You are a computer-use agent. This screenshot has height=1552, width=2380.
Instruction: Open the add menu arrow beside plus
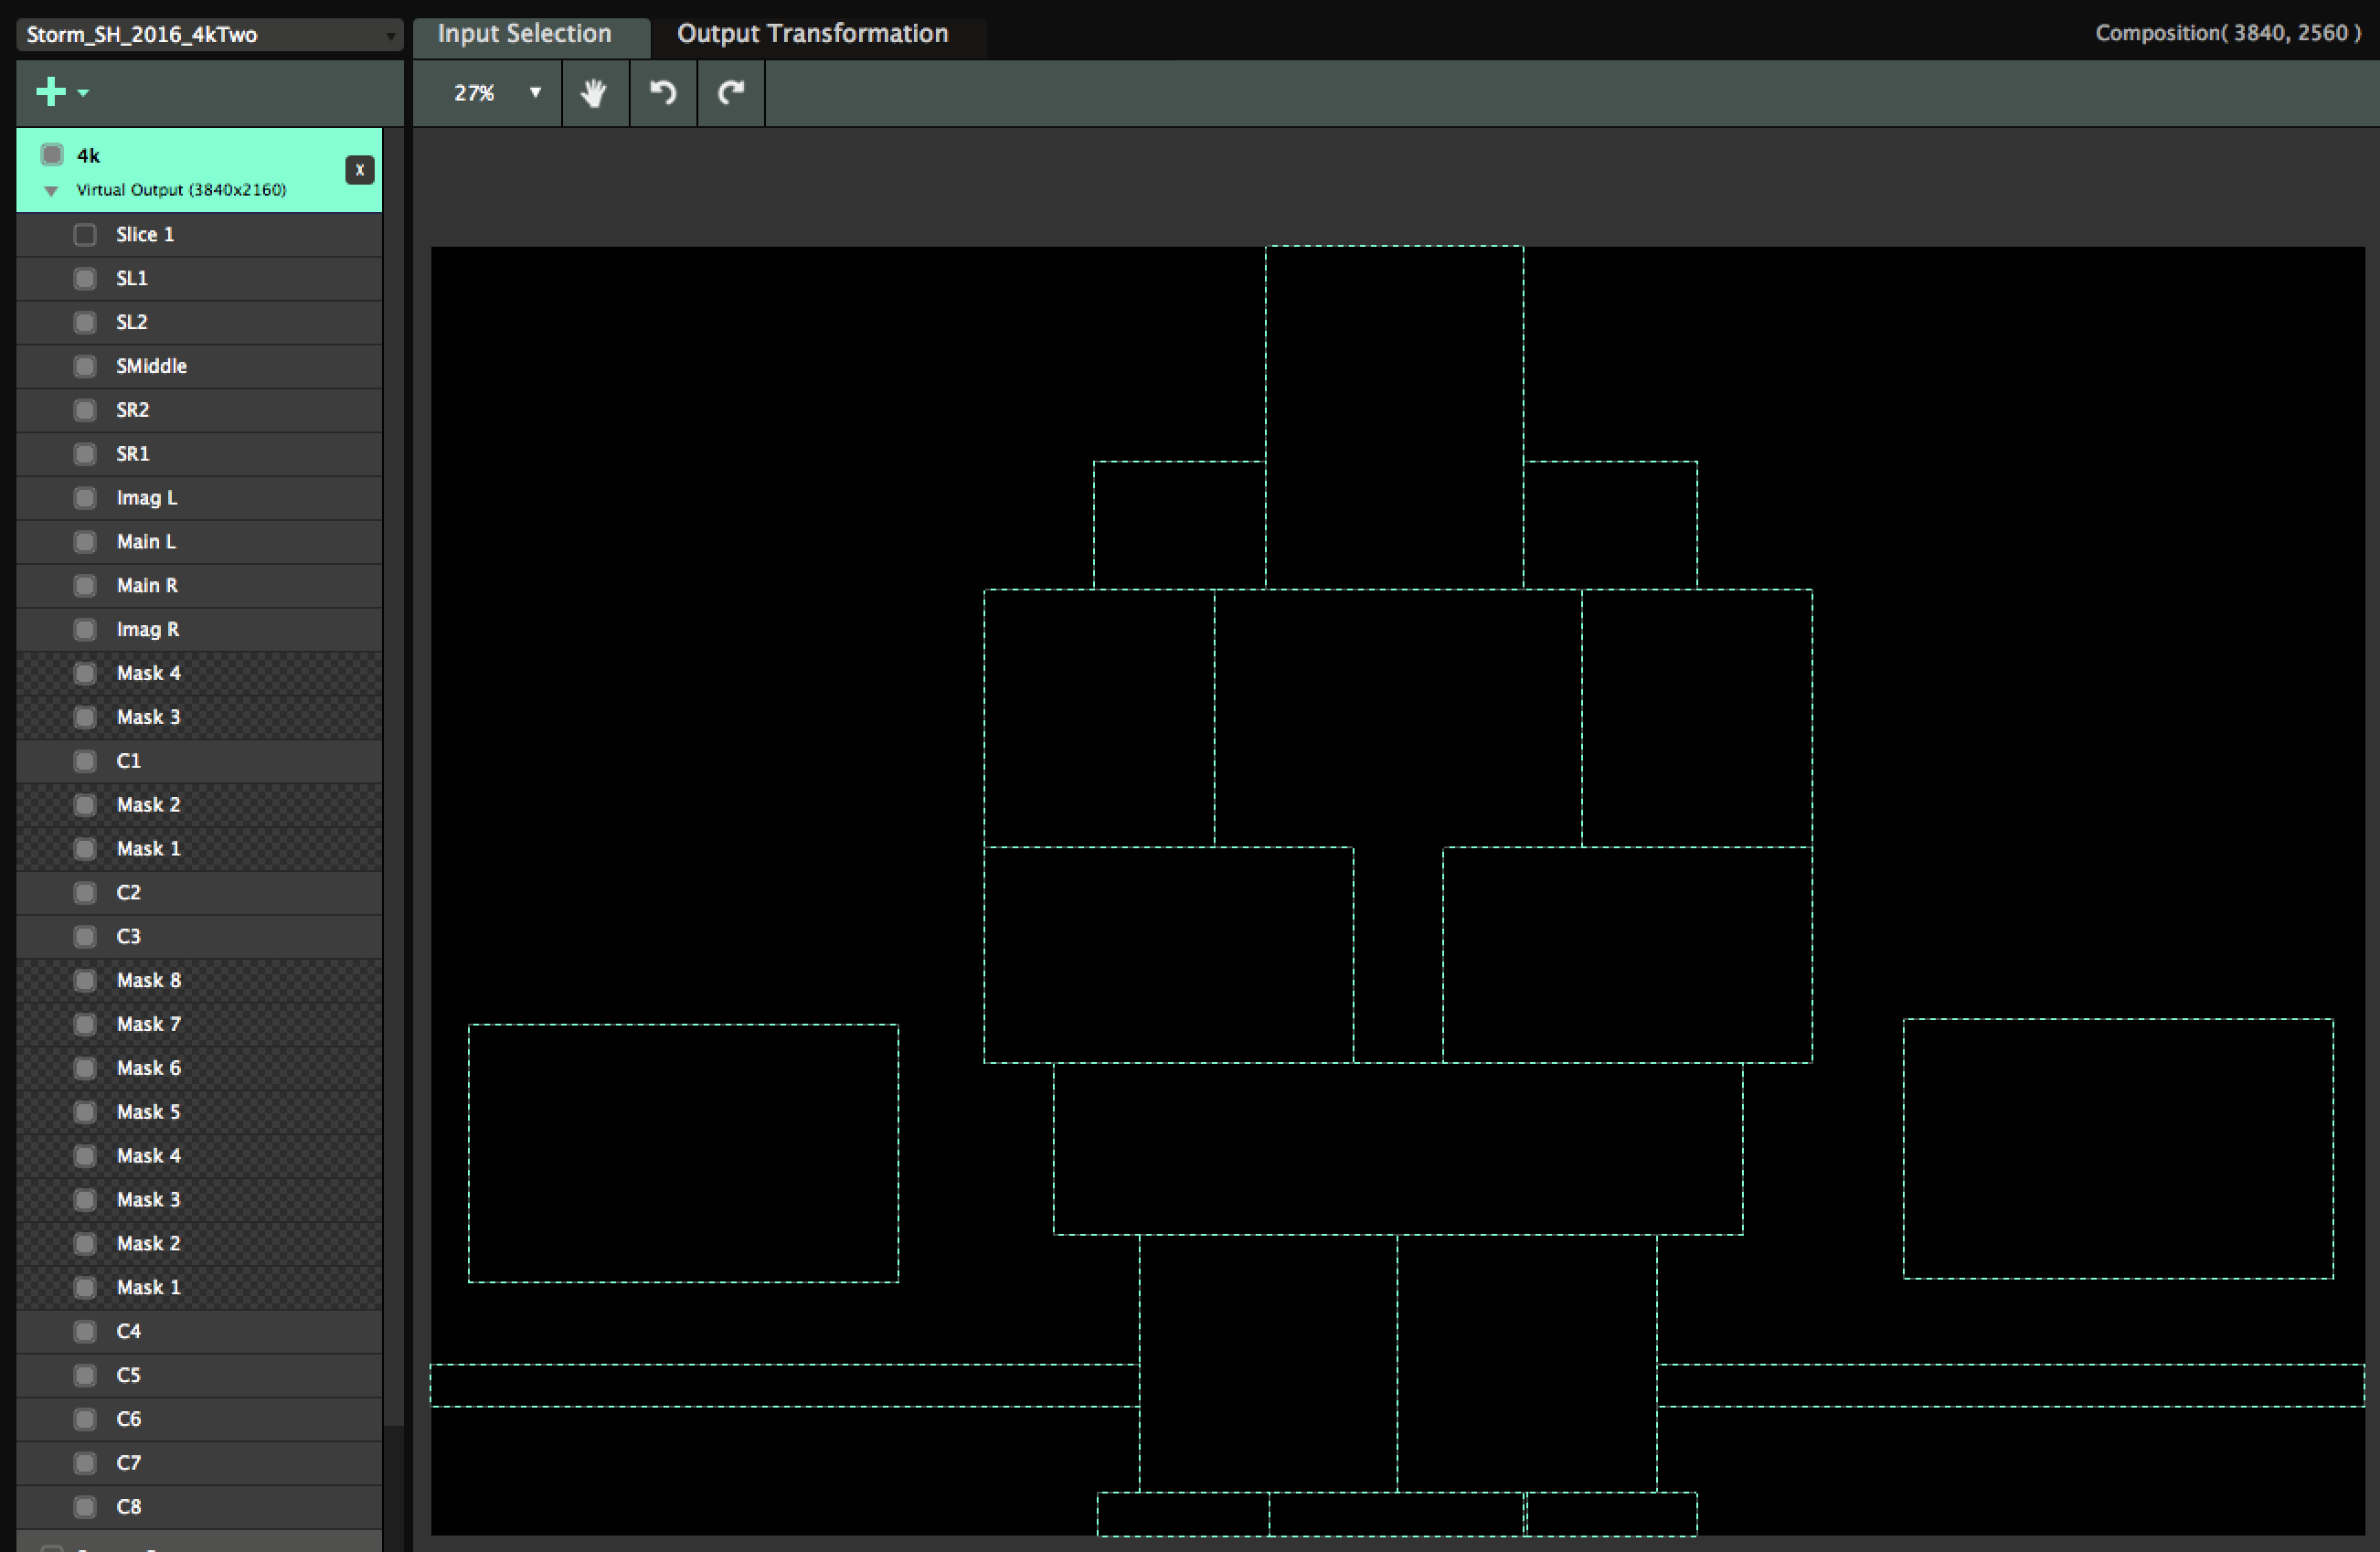(84, 93)
